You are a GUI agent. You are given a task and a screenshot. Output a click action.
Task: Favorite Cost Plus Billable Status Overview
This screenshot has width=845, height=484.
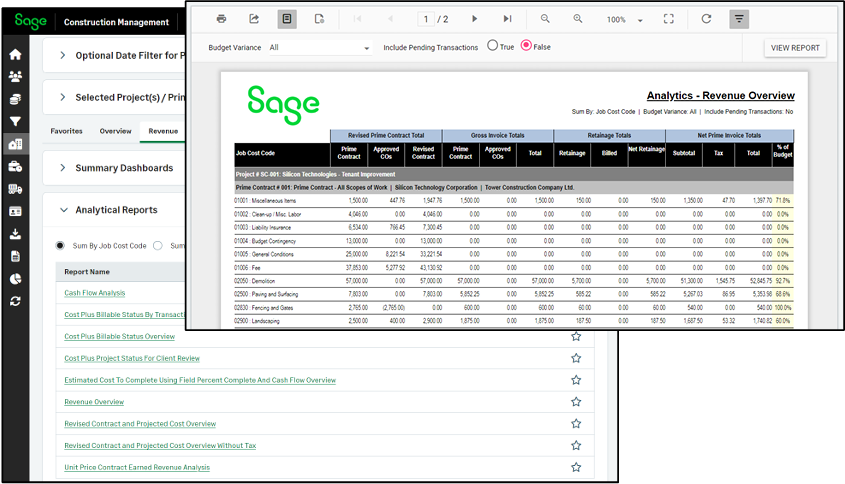pyautogui.click(x=576, y=336)
